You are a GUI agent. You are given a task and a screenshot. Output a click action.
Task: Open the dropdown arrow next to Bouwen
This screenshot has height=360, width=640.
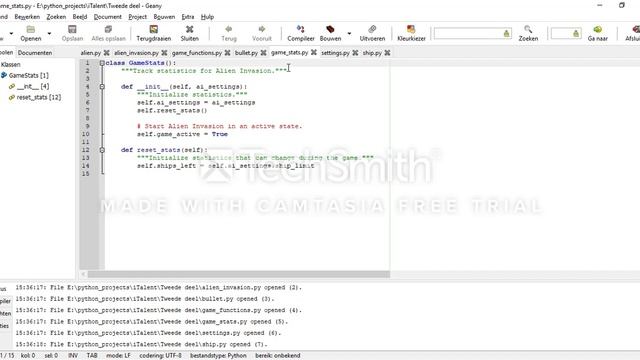point(349,33)
